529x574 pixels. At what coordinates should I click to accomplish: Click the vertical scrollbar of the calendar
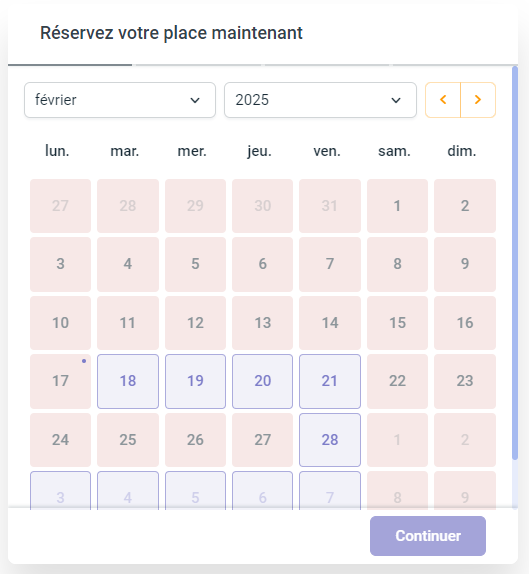(515, 263)
